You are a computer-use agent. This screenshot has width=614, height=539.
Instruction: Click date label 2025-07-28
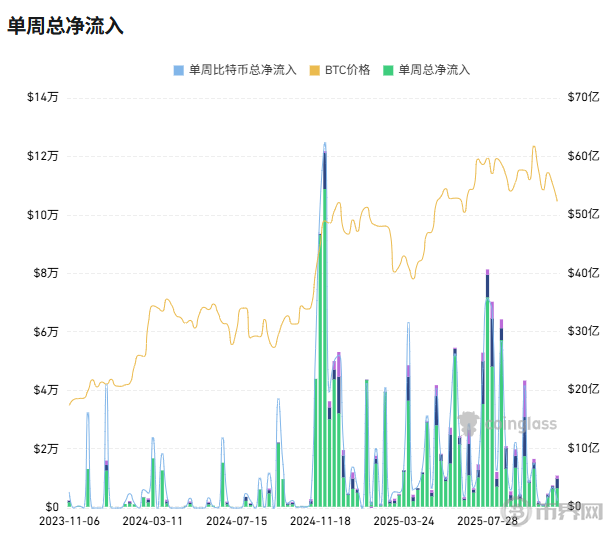488,521
